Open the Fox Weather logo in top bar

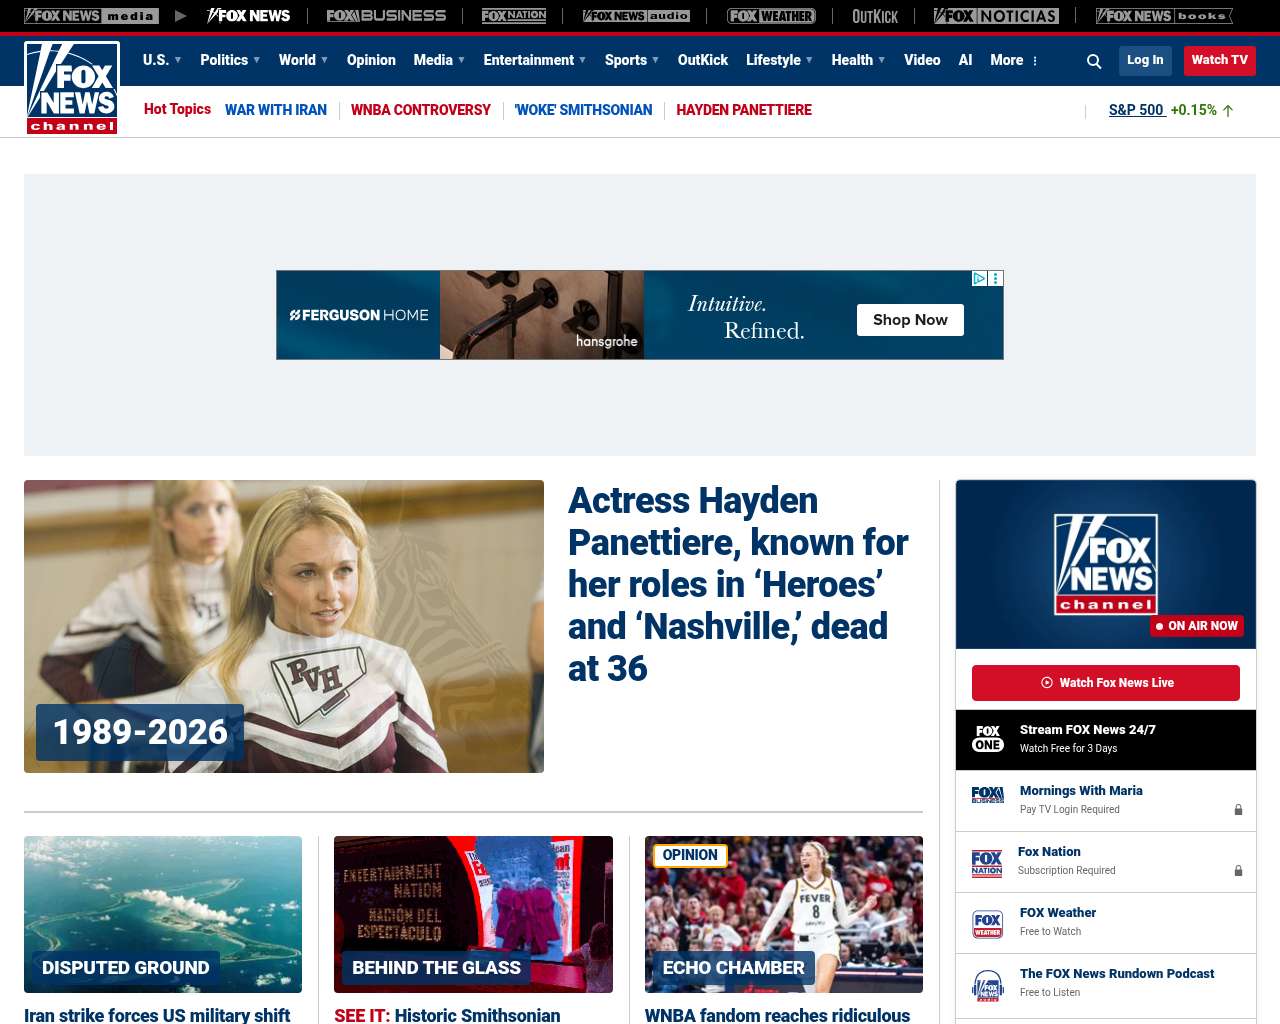771,16
